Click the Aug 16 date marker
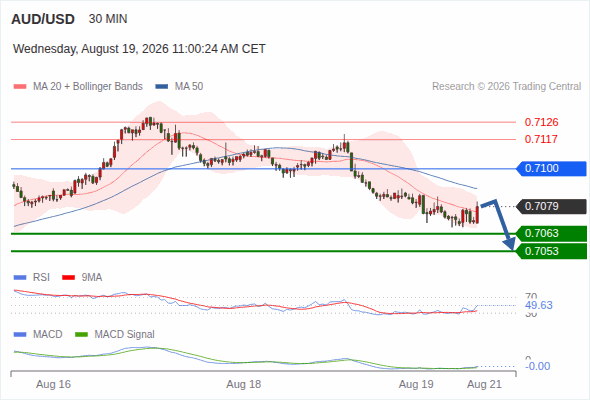The width and height of the screenshot is (590, 400). pyautogui.click(x=53, y=384)
